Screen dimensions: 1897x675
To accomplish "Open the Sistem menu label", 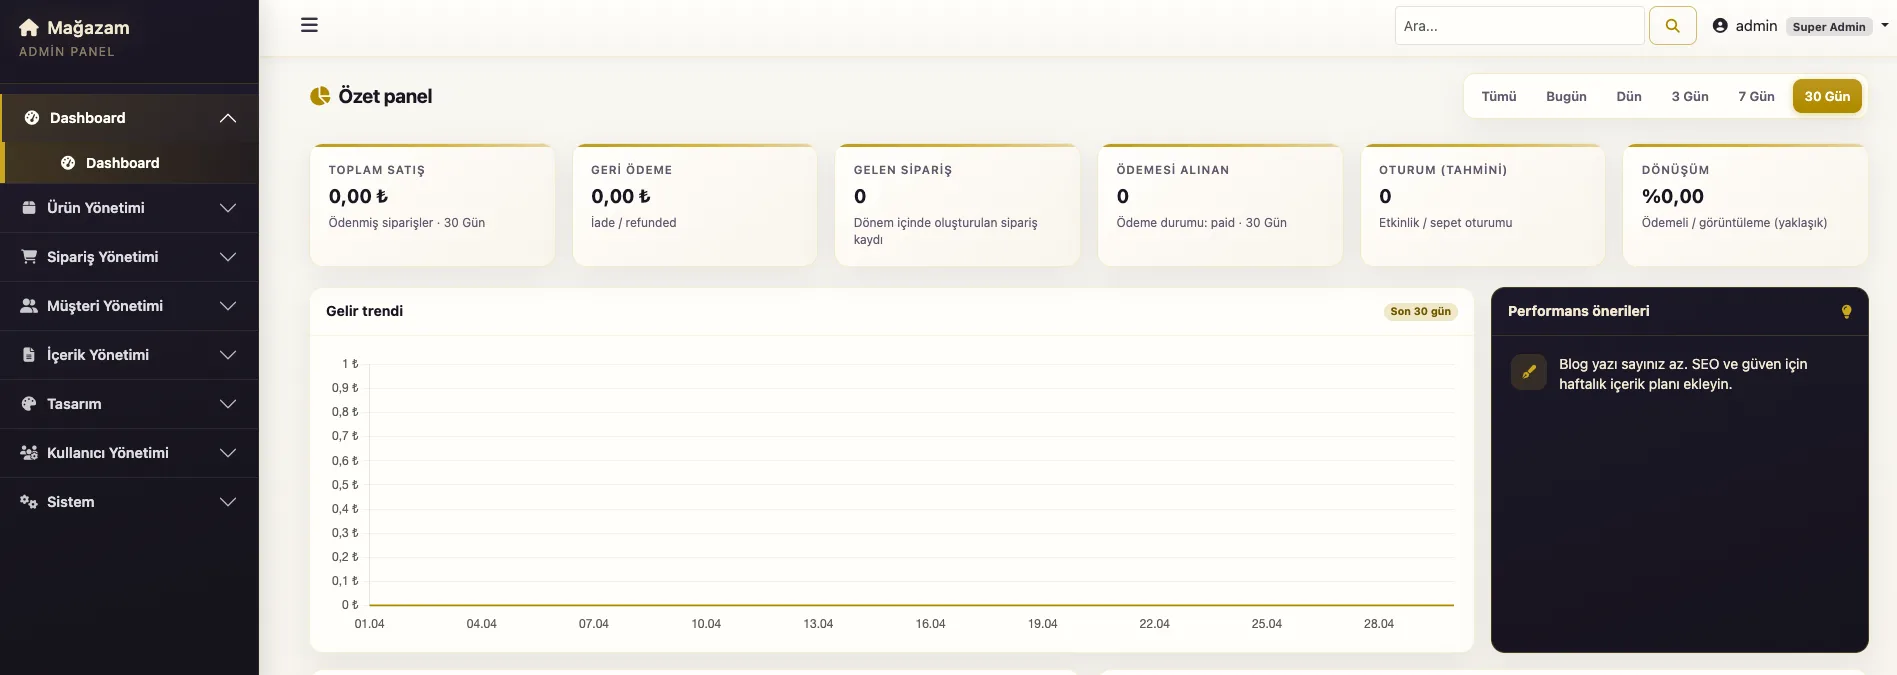I will click(x=71, y=502).
